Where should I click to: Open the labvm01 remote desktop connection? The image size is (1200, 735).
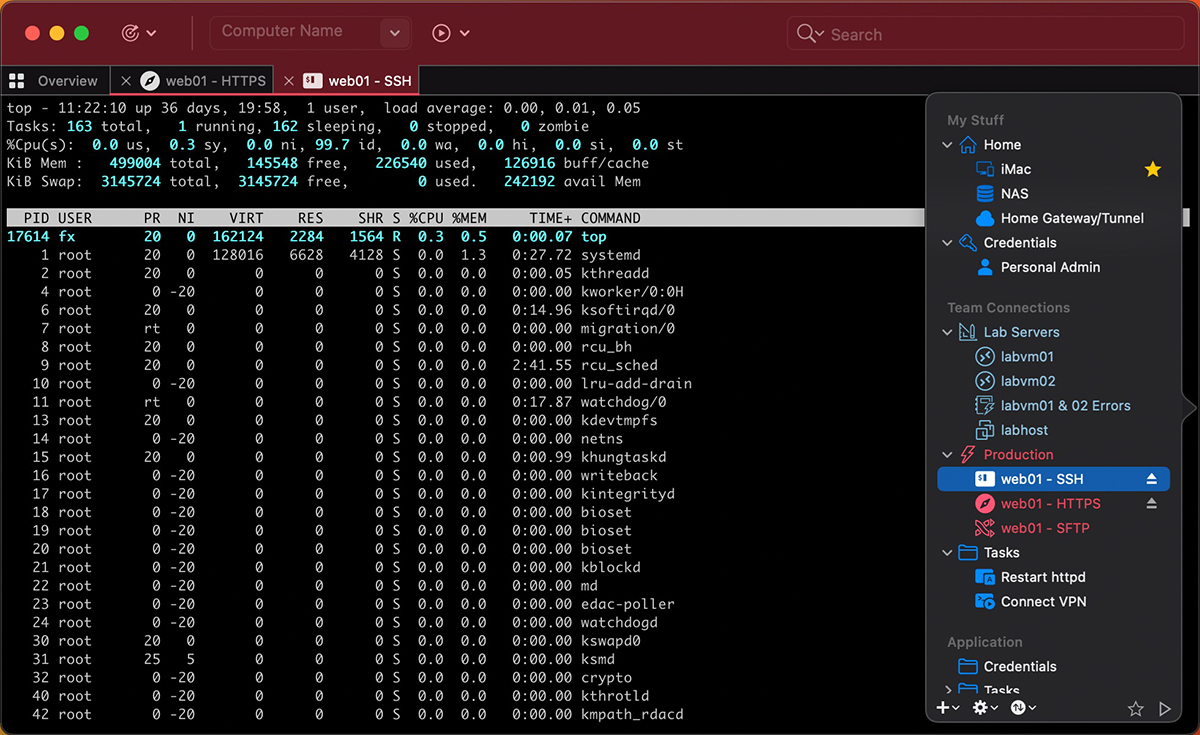point(1027,357)
